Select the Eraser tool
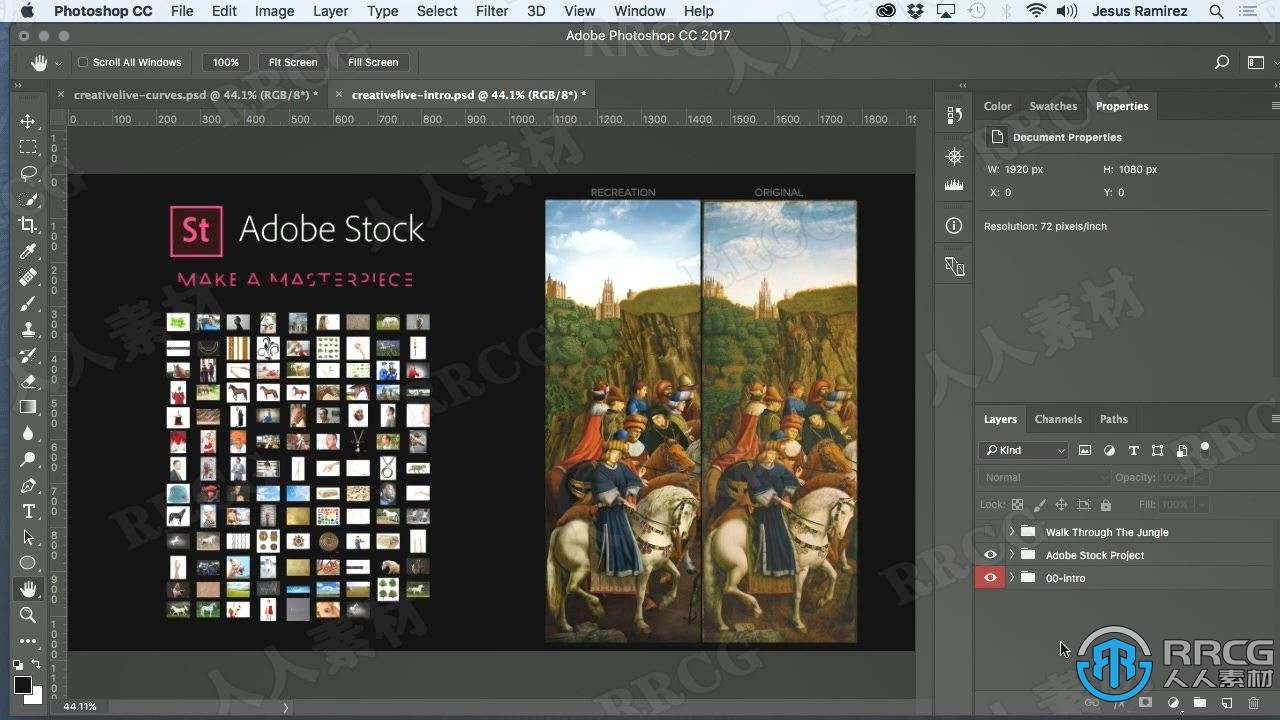This screenshot has width=1280, height=720. pyautogui.click(x=28, y=381)
